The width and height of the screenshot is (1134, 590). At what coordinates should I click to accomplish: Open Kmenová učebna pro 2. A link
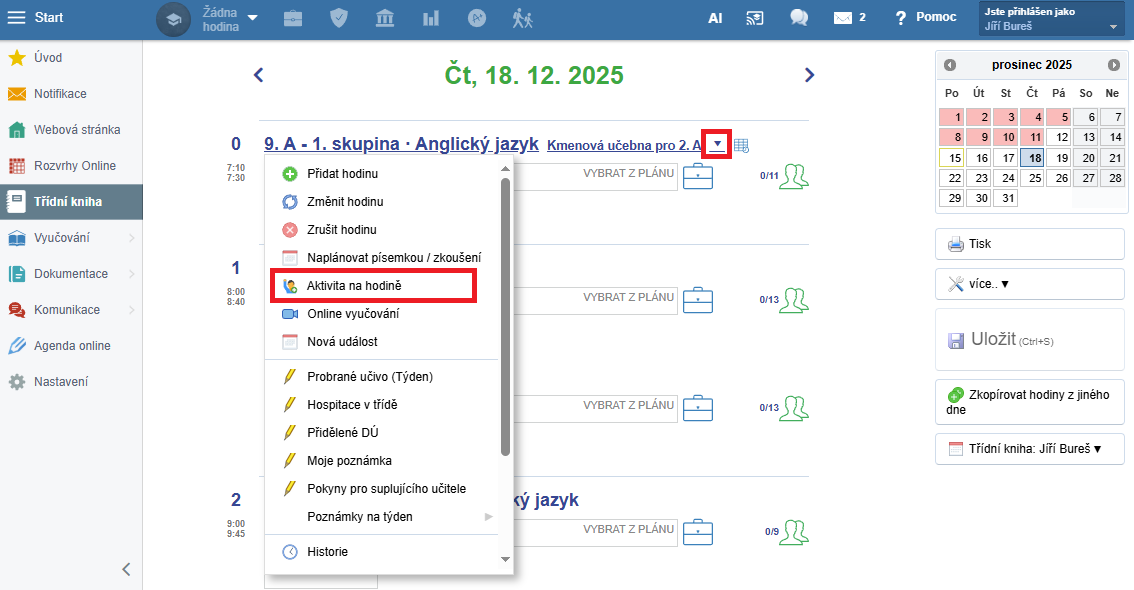[624, 146]
